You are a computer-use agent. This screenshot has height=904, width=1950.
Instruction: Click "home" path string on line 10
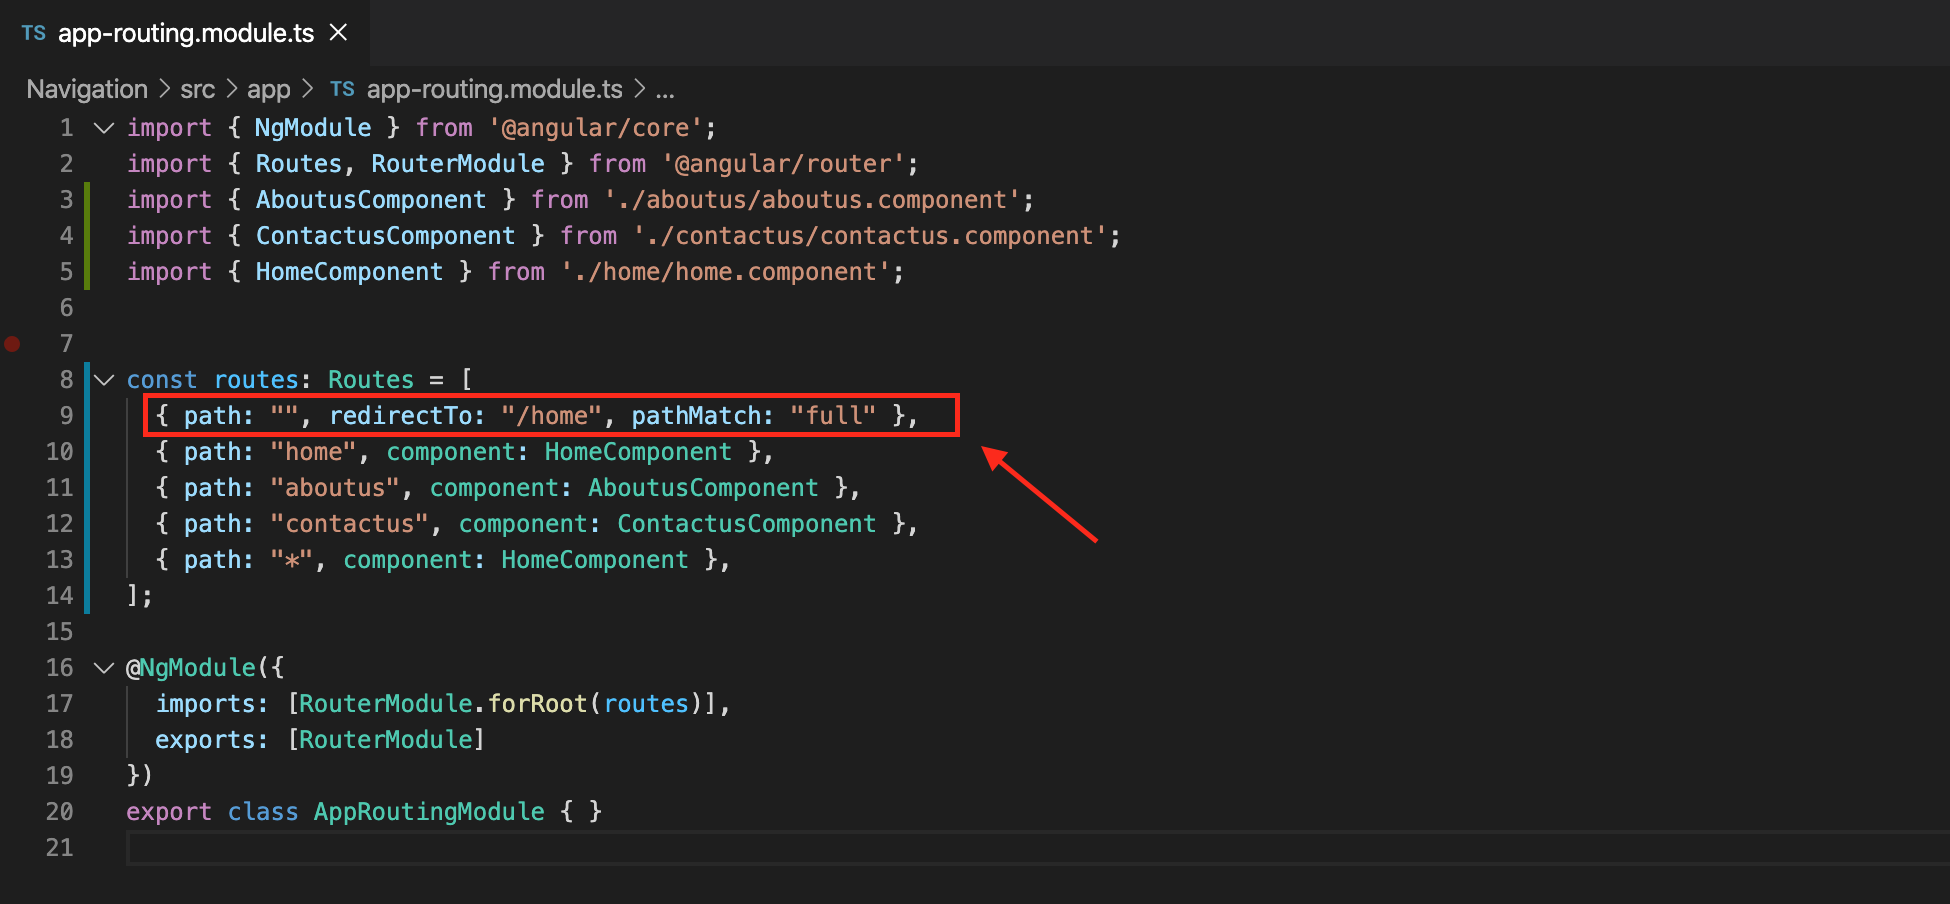point(314,452)
